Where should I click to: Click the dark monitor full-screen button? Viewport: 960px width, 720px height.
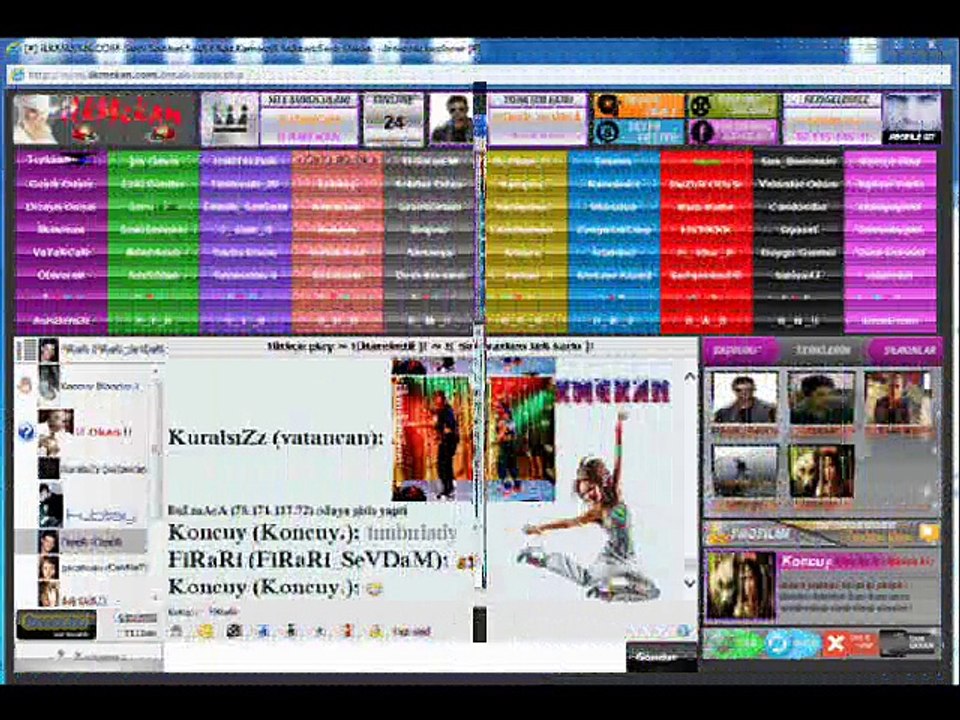point(909,643)
